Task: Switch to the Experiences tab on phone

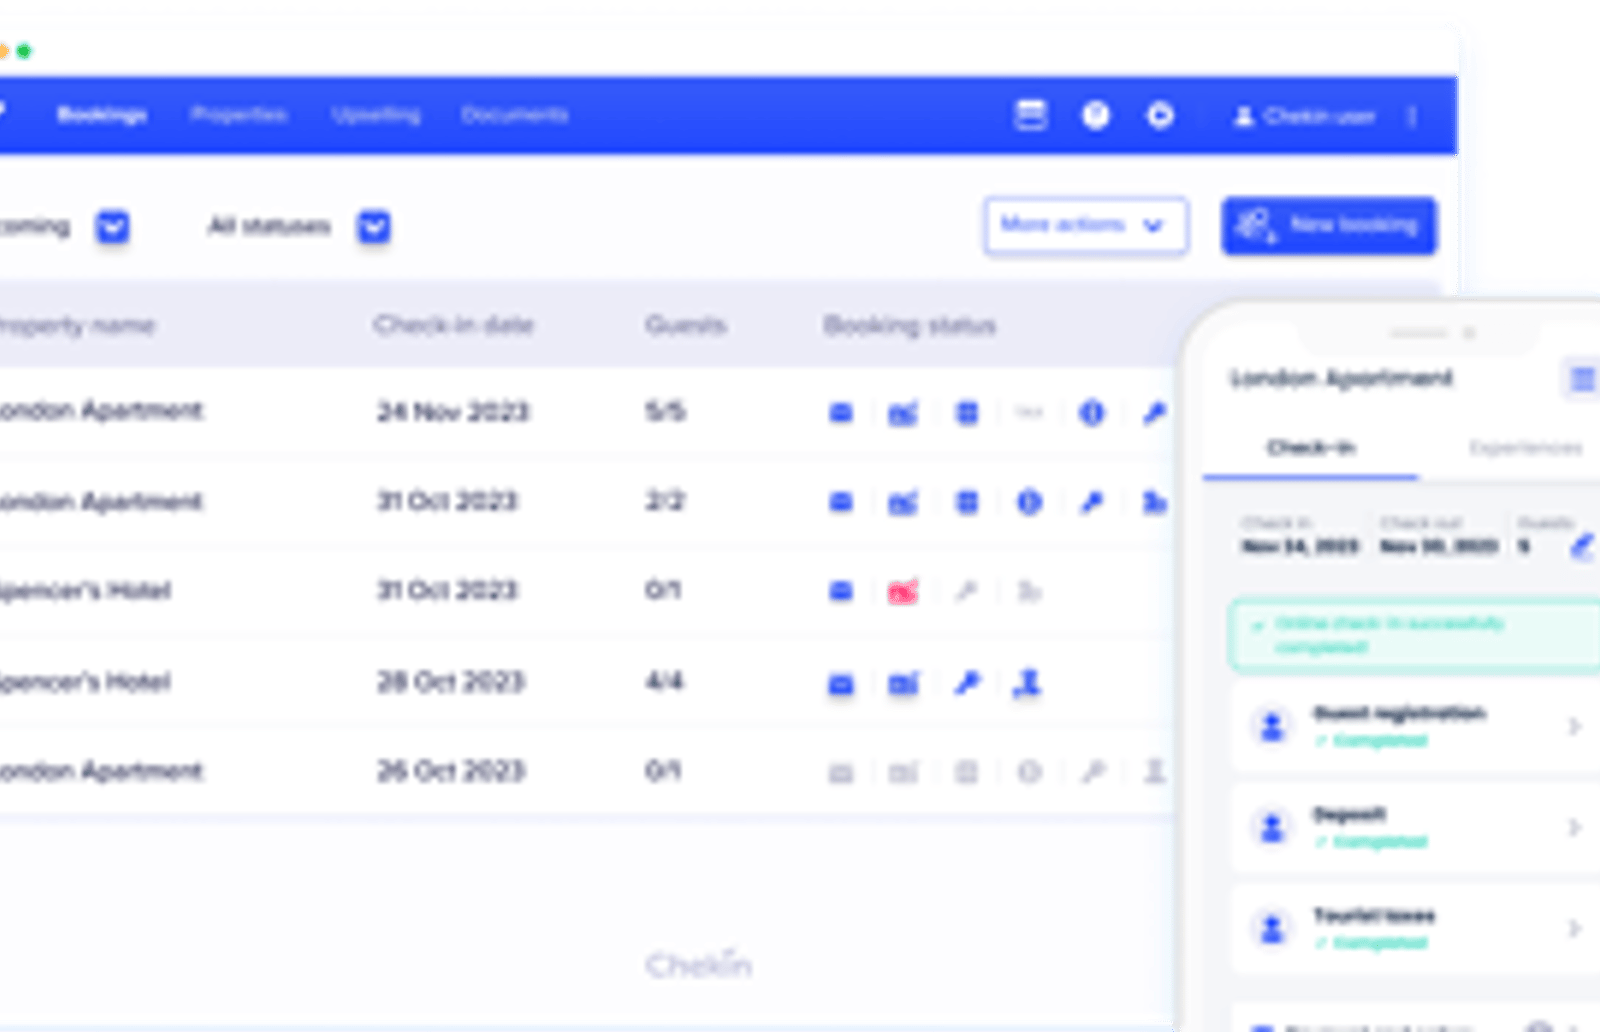Action: (x=1526, y=448)
